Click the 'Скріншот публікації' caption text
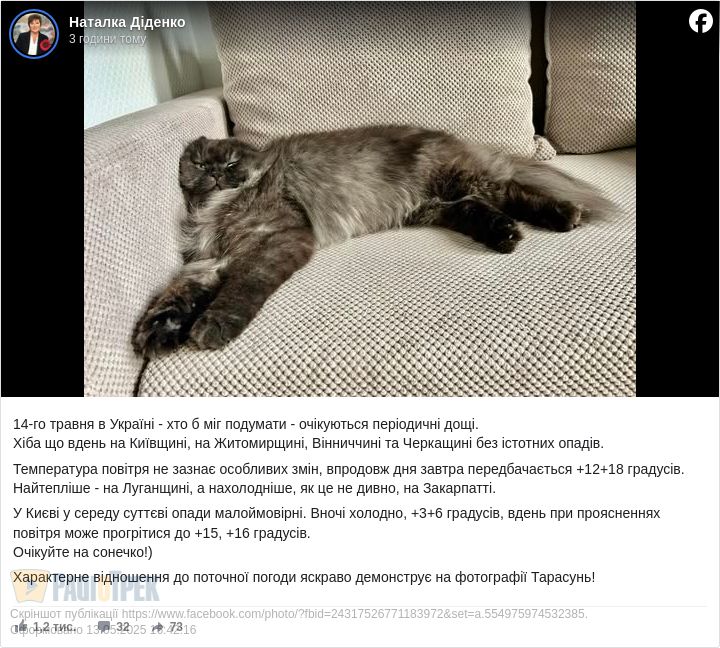The width and height of the screenshot is (720, 648). coord(64,614)
